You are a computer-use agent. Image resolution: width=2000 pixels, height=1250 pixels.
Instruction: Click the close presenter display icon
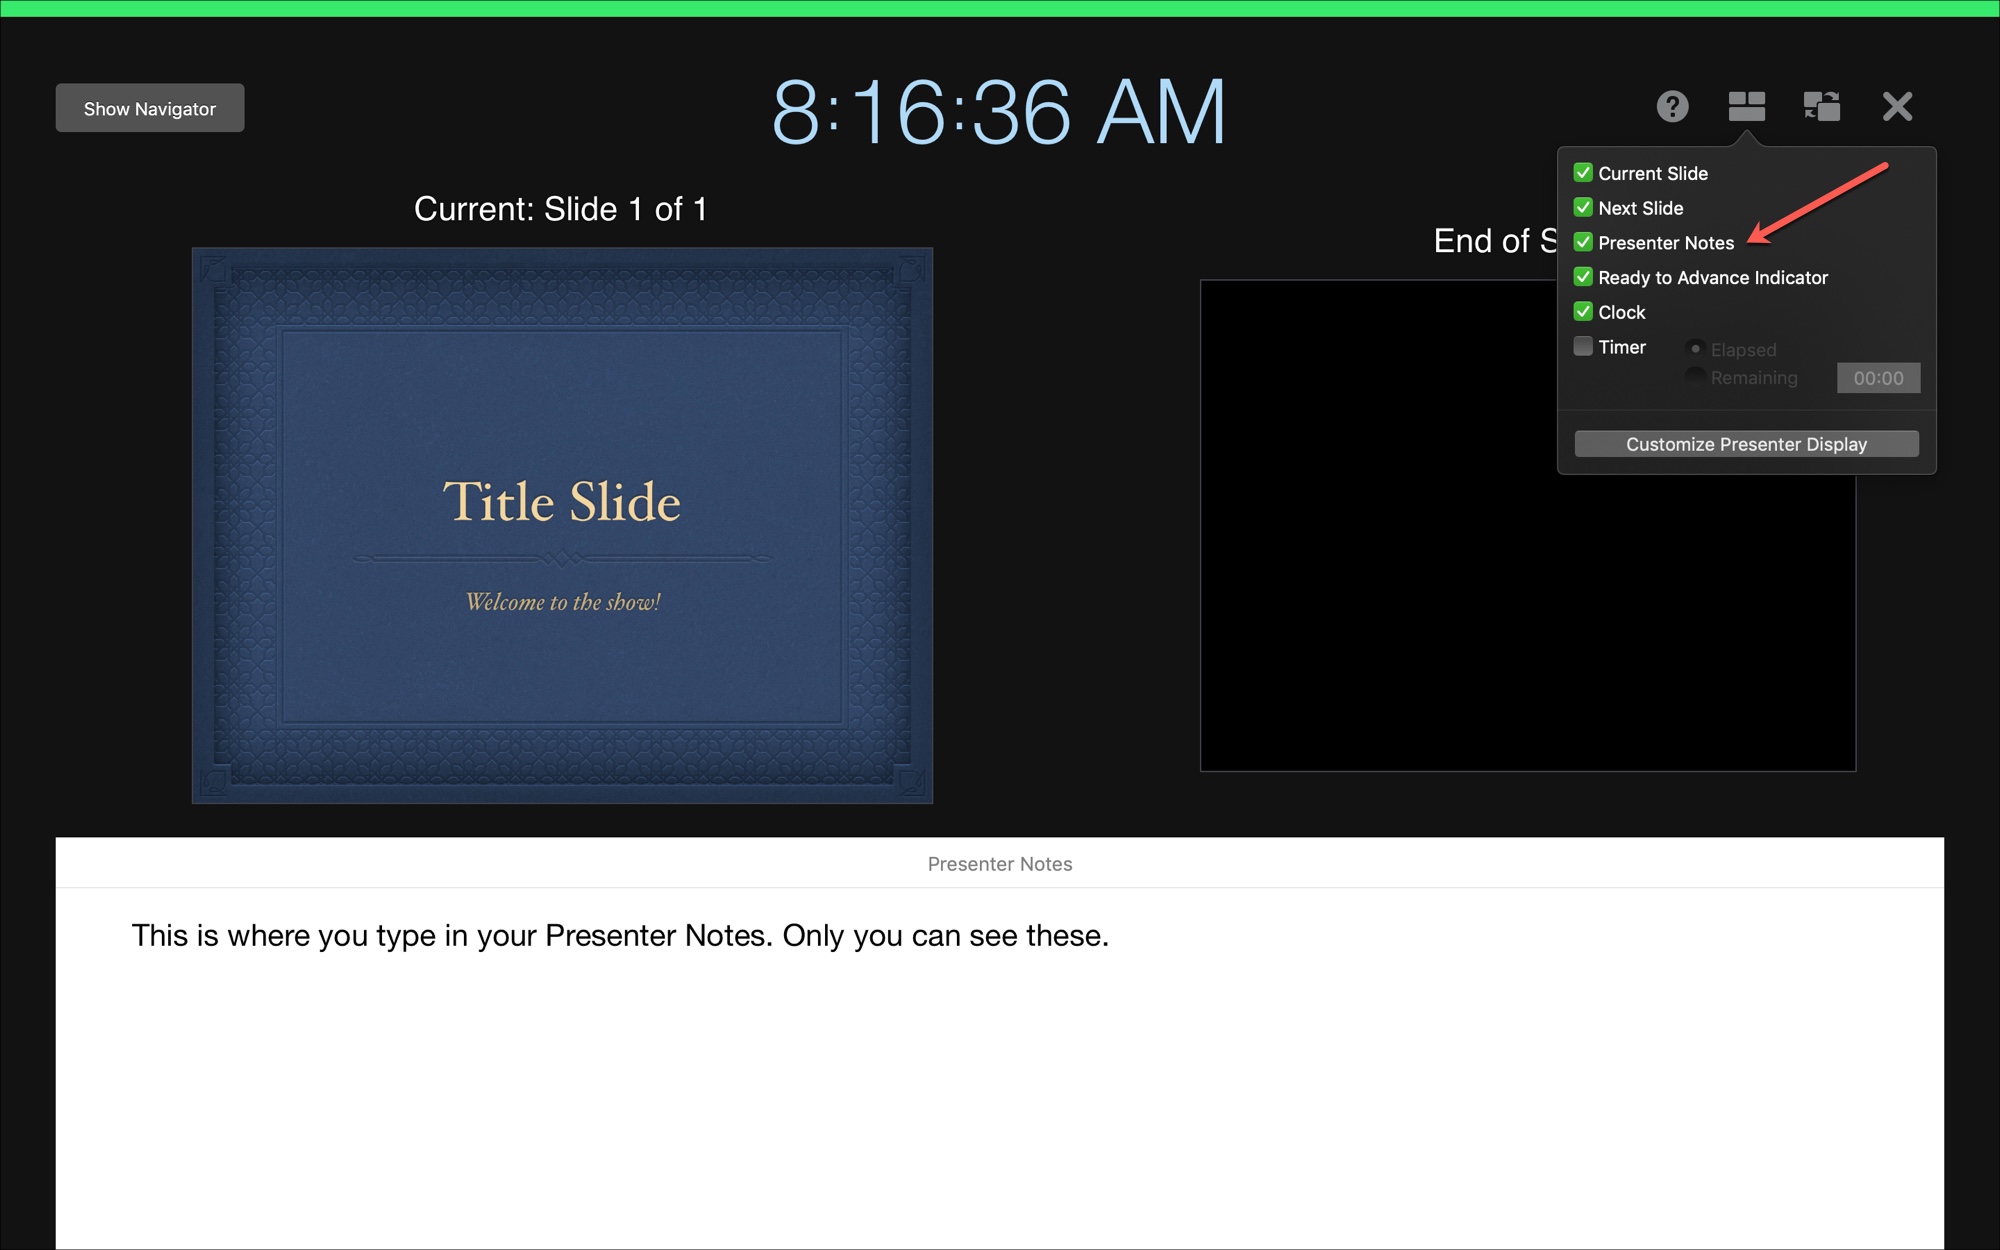1906,105
